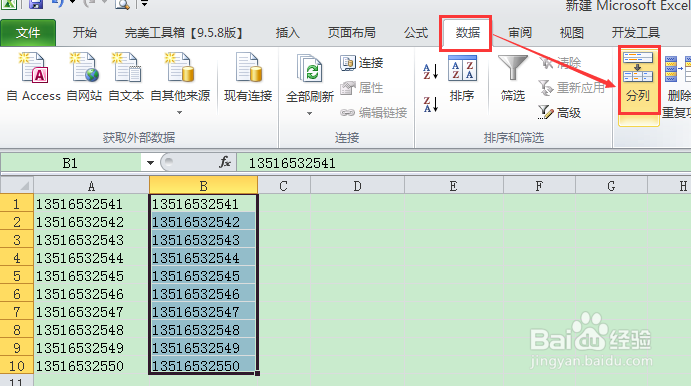The width and height of the screenshot is (691, 386).
Task: Expand 全部刷新 dropdown arrow
Action: (309, 114)
